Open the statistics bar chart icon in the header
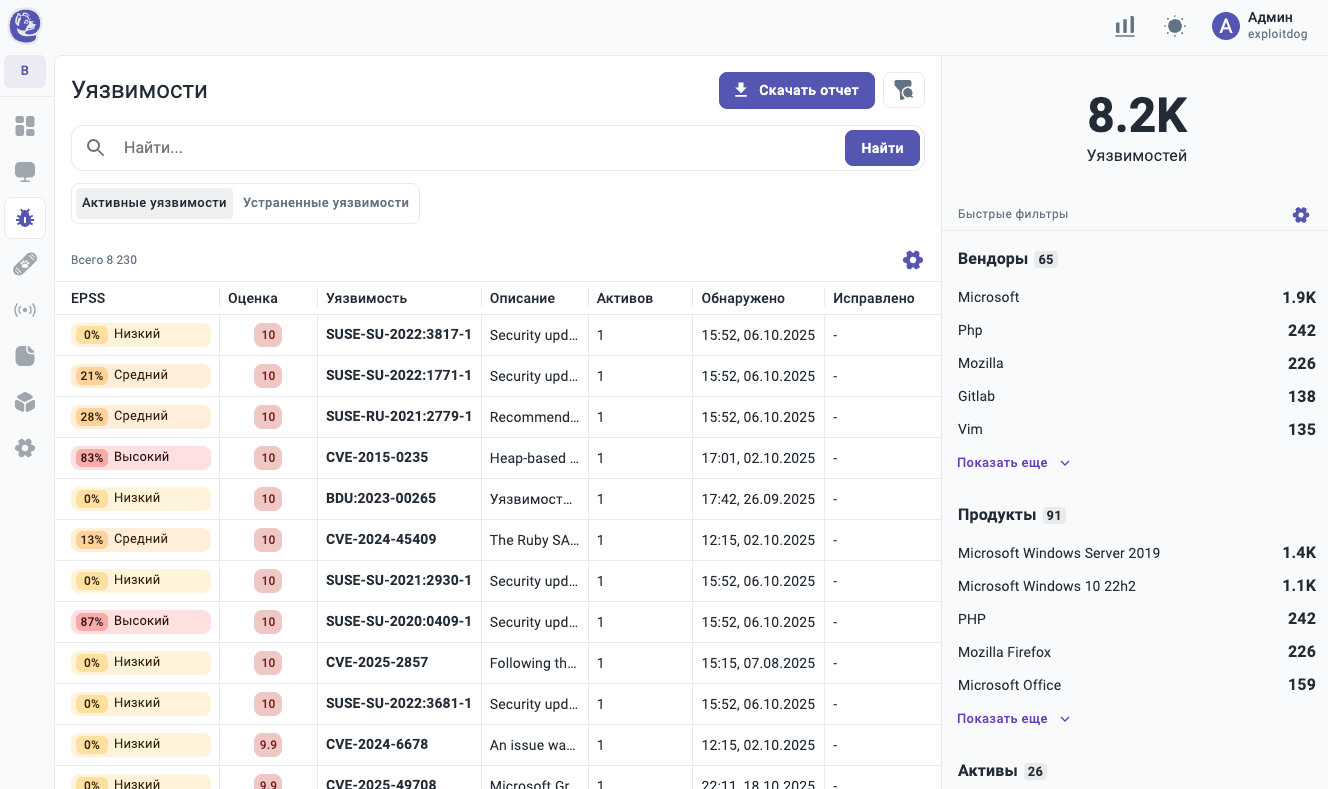This screenshot has width=1328, height=789. (x=1125, y=27)
